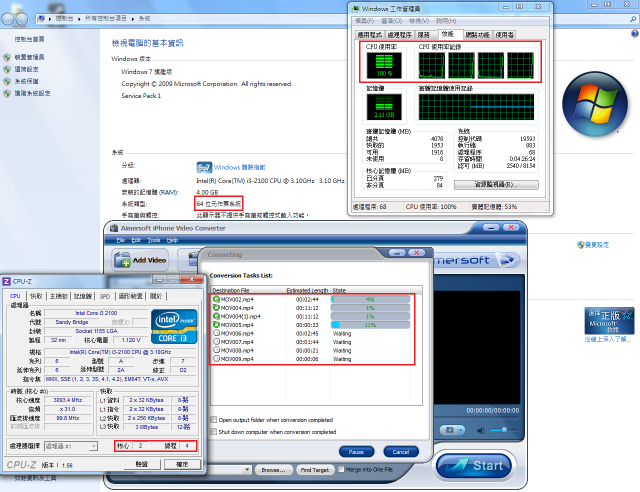Switch to 應用程式 tab in Task Manager
Image resolution: width=640 pixels, height=492 pixels.
click(370, 35)
